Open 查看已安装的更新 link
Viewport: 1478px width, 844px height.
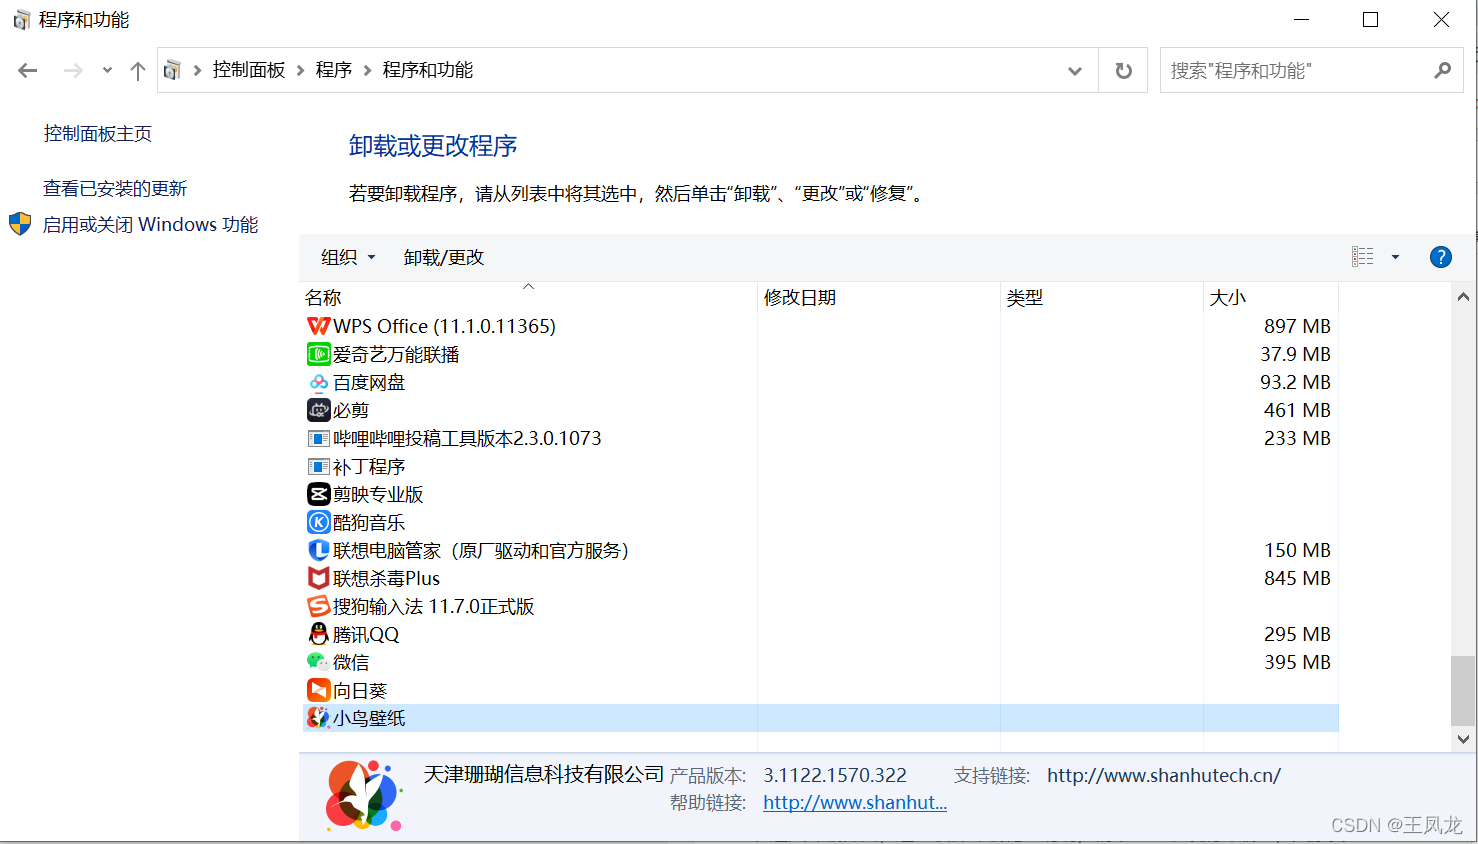(115, 188)
